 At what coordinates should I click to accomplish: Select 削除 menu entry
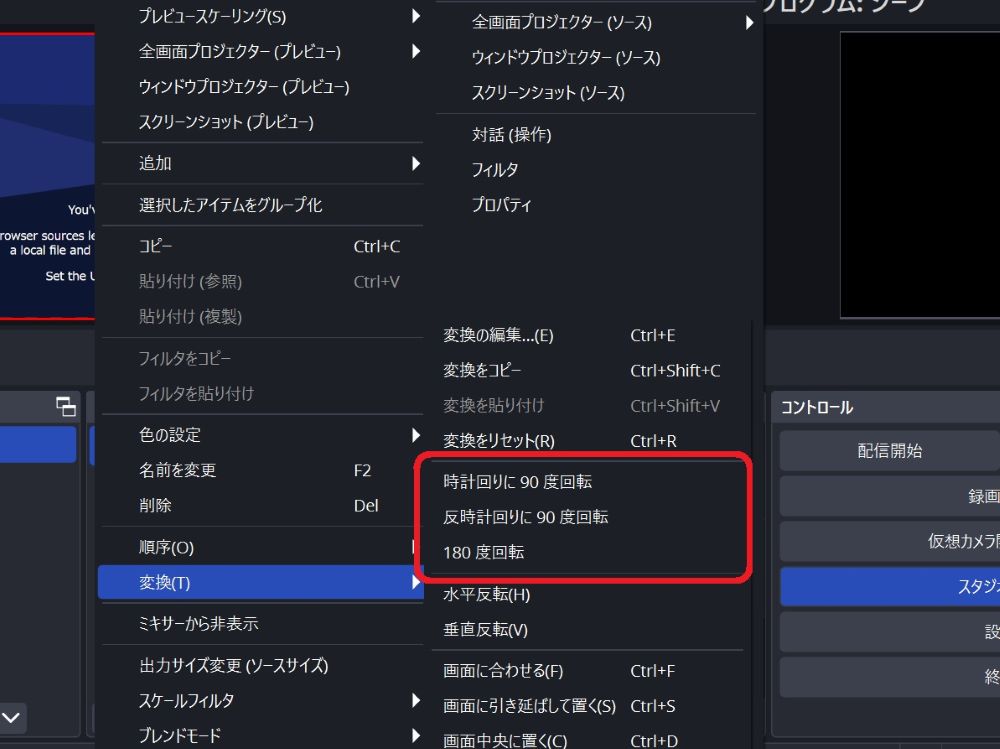click(x=261, y=505)
